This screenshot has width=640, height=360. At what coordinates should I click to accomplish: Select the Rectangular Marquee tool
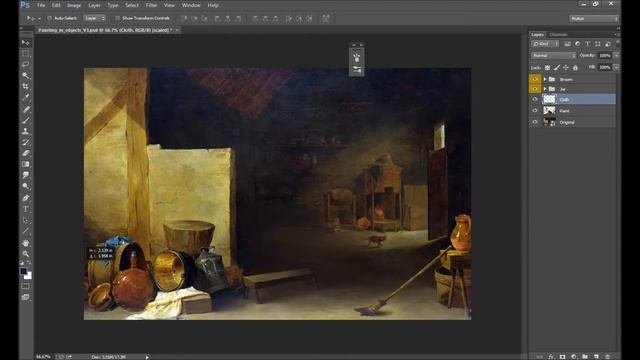(26, 53)
